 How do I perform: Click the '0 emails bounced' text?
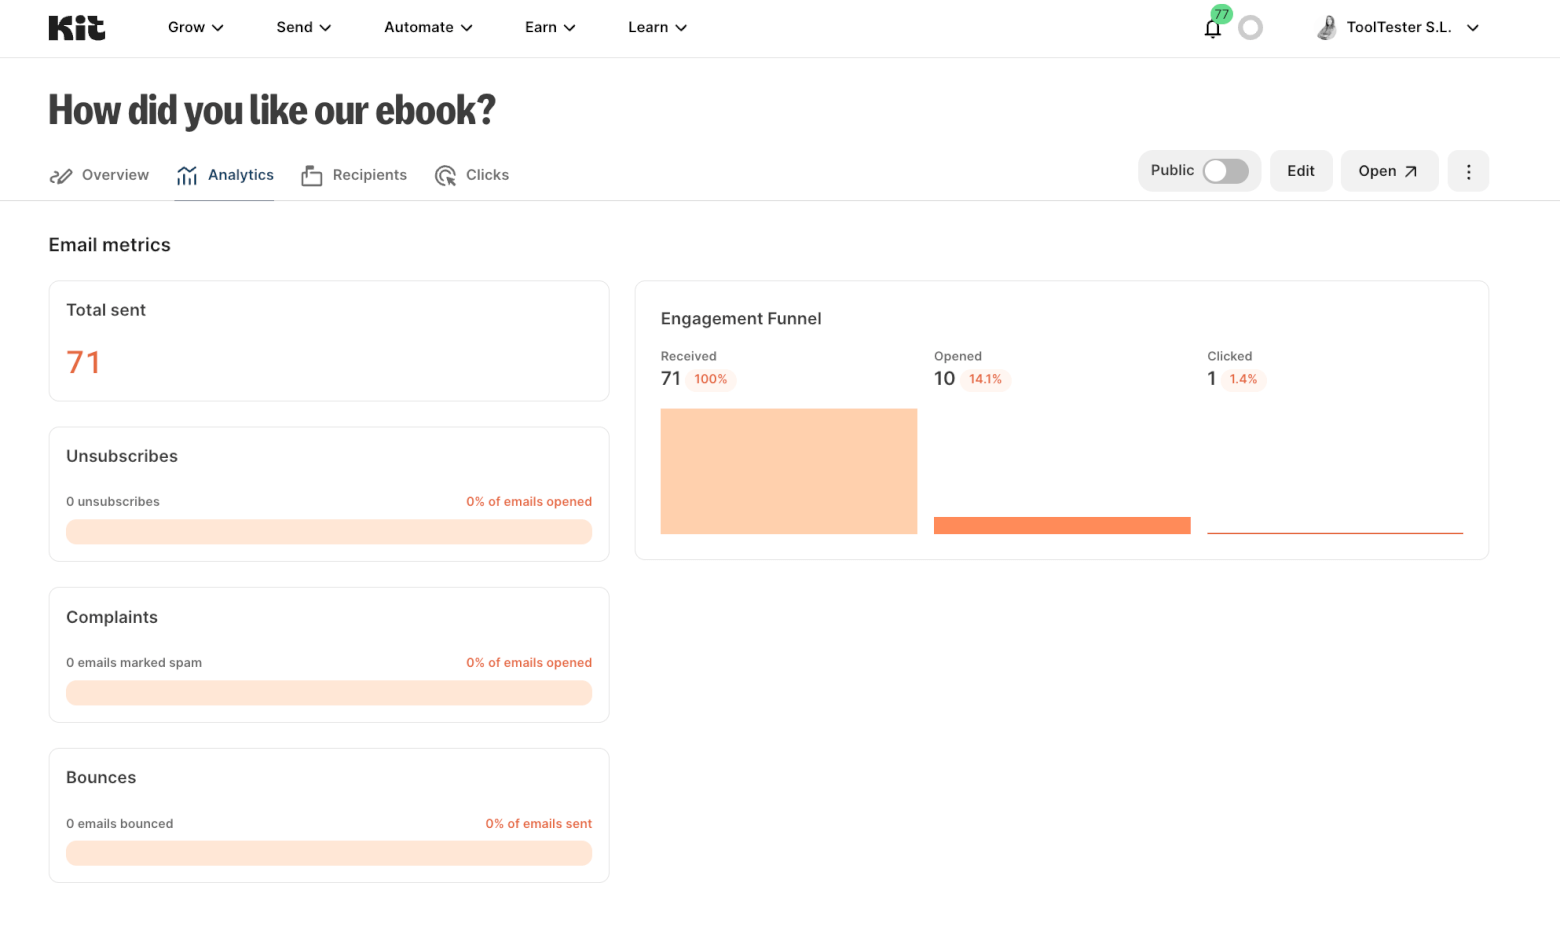pyautogui.click(x=120, y=824)
